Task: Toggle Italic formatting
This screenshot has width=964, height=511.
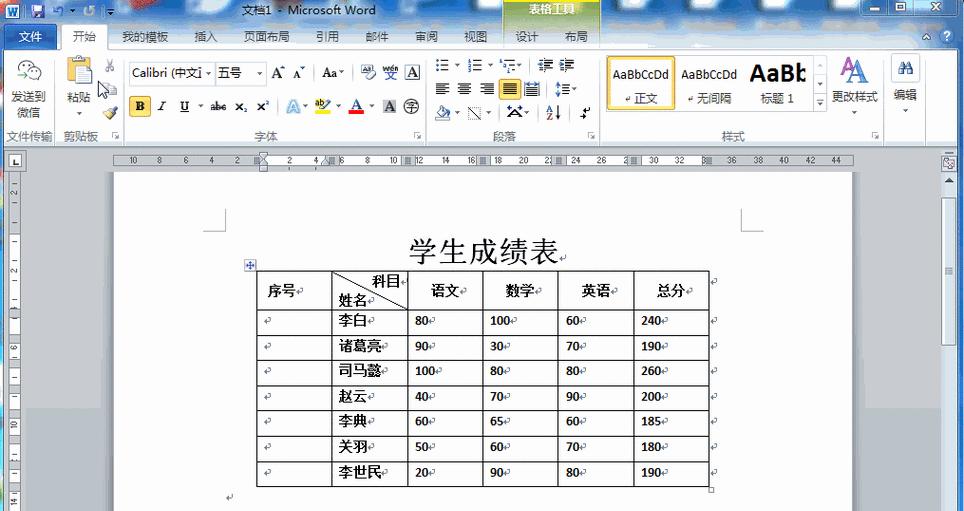Action: click(162, 107)
